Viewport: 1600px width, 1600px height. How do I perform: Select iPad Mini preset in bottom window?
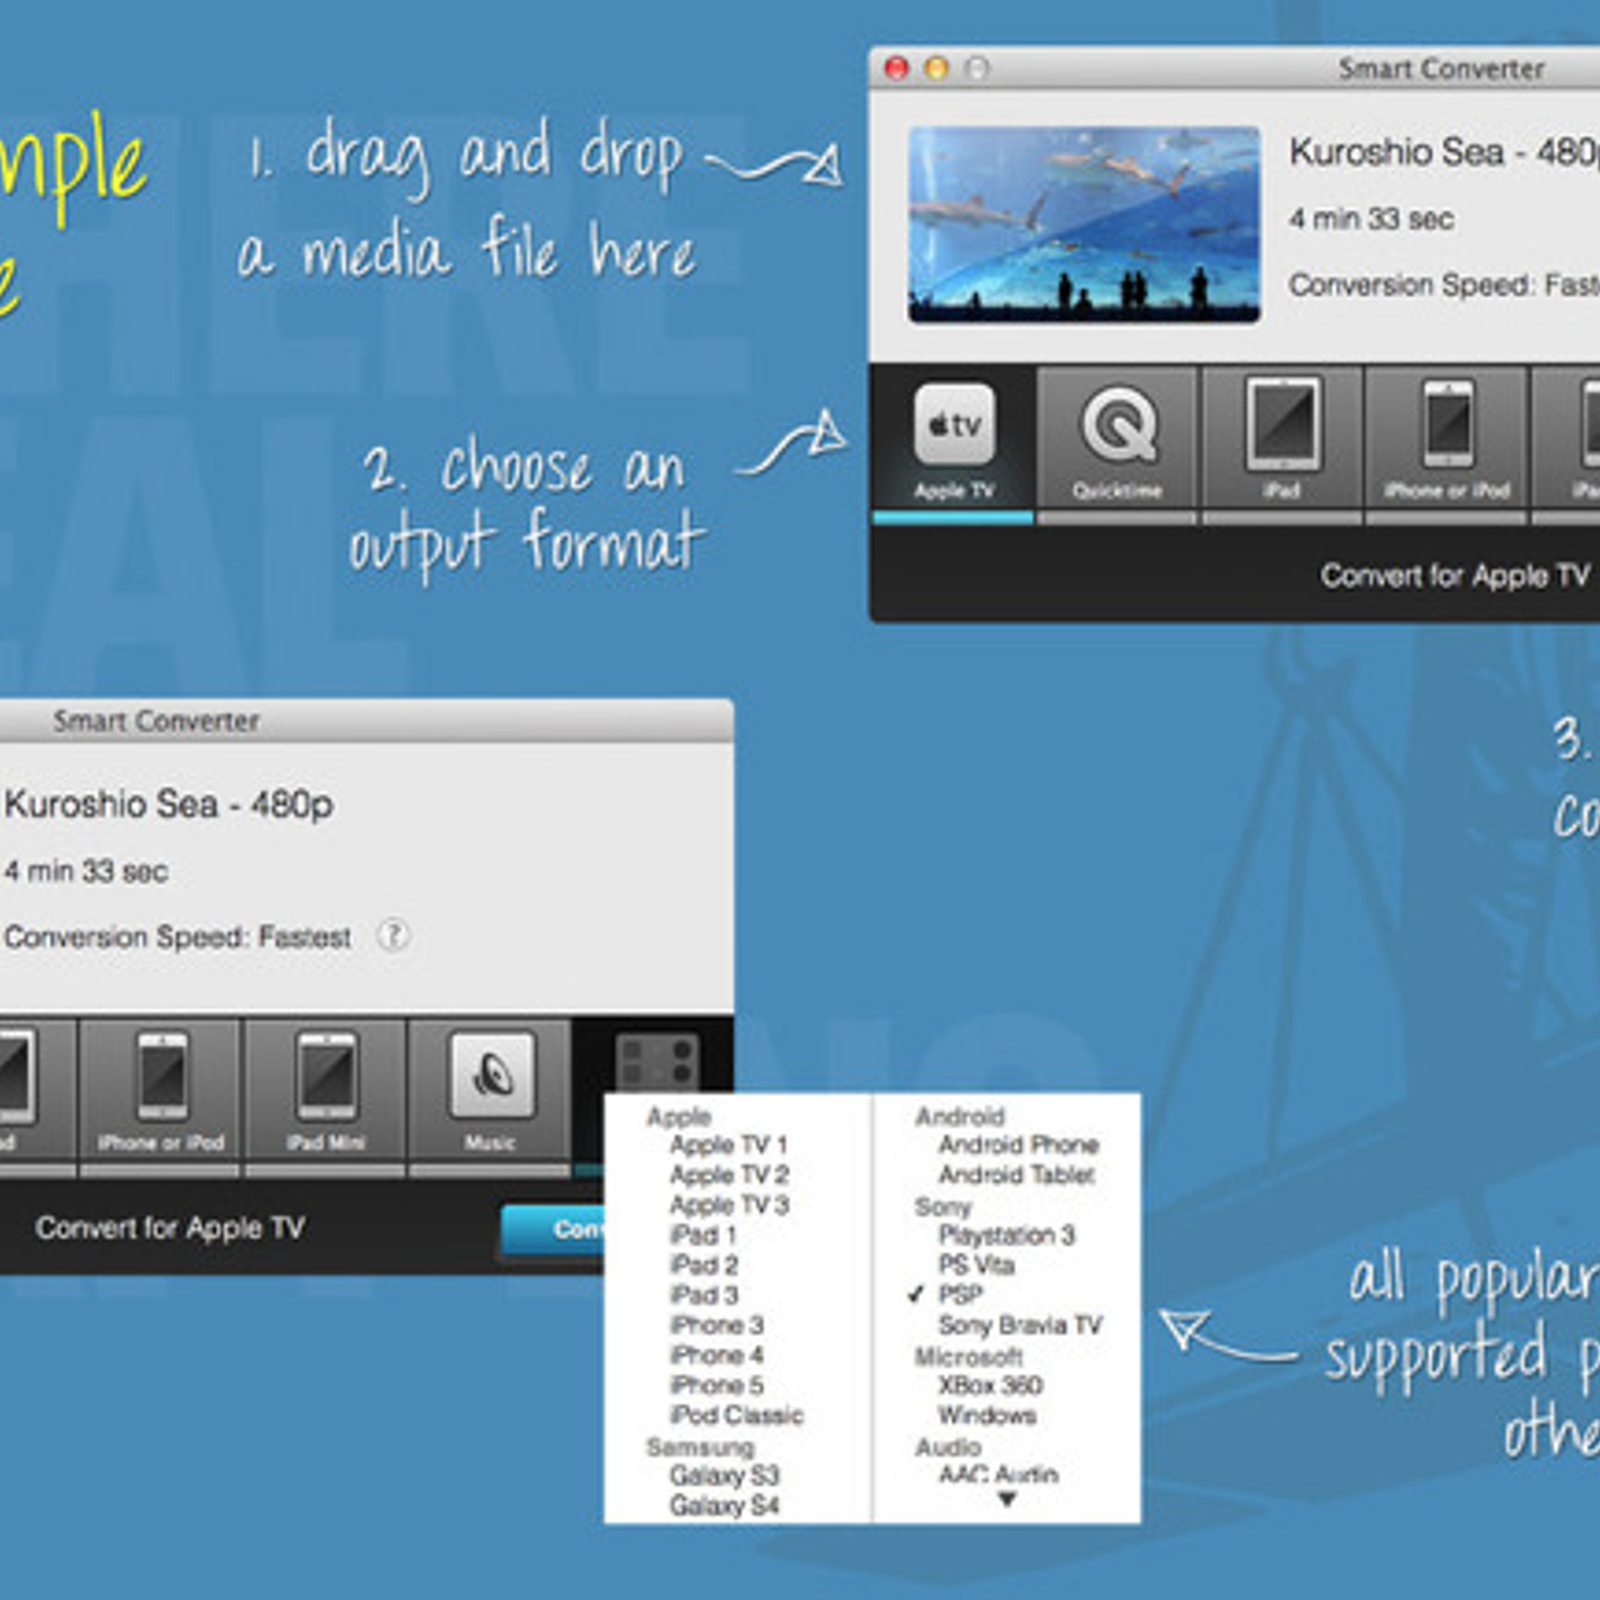pos(325,1097)
